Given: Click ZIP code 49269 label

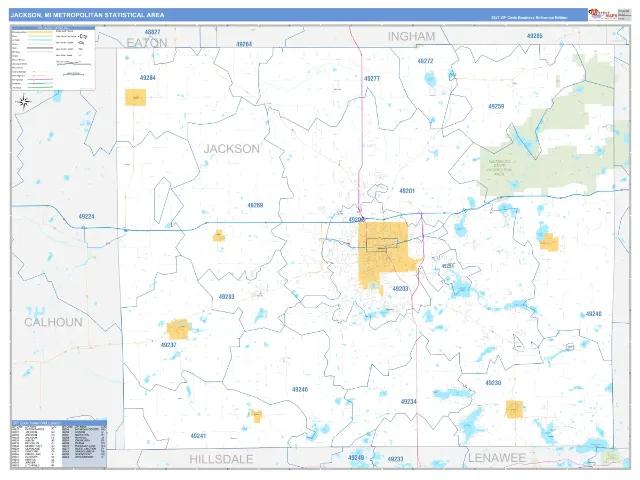Looking at the screenshot, I should click(256, 205).
